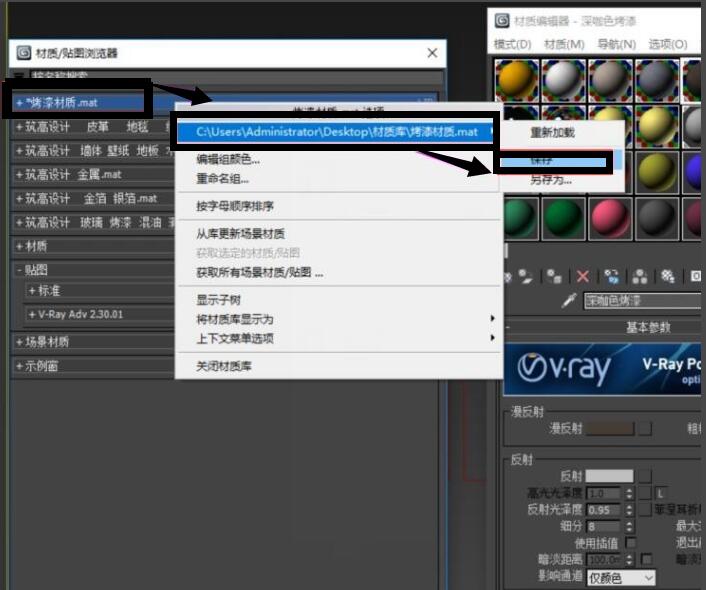Viewport: 706px width, 590px height.
Task: Select the pink material sphere slot
Action: [608, 218]
